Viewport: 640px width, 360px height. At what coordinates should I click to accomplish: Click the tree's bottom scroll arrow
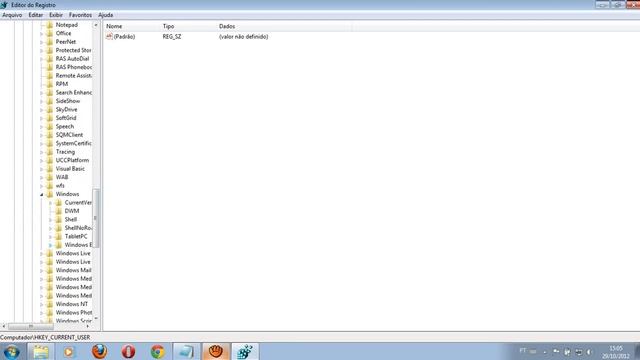[x=96, y=318]
